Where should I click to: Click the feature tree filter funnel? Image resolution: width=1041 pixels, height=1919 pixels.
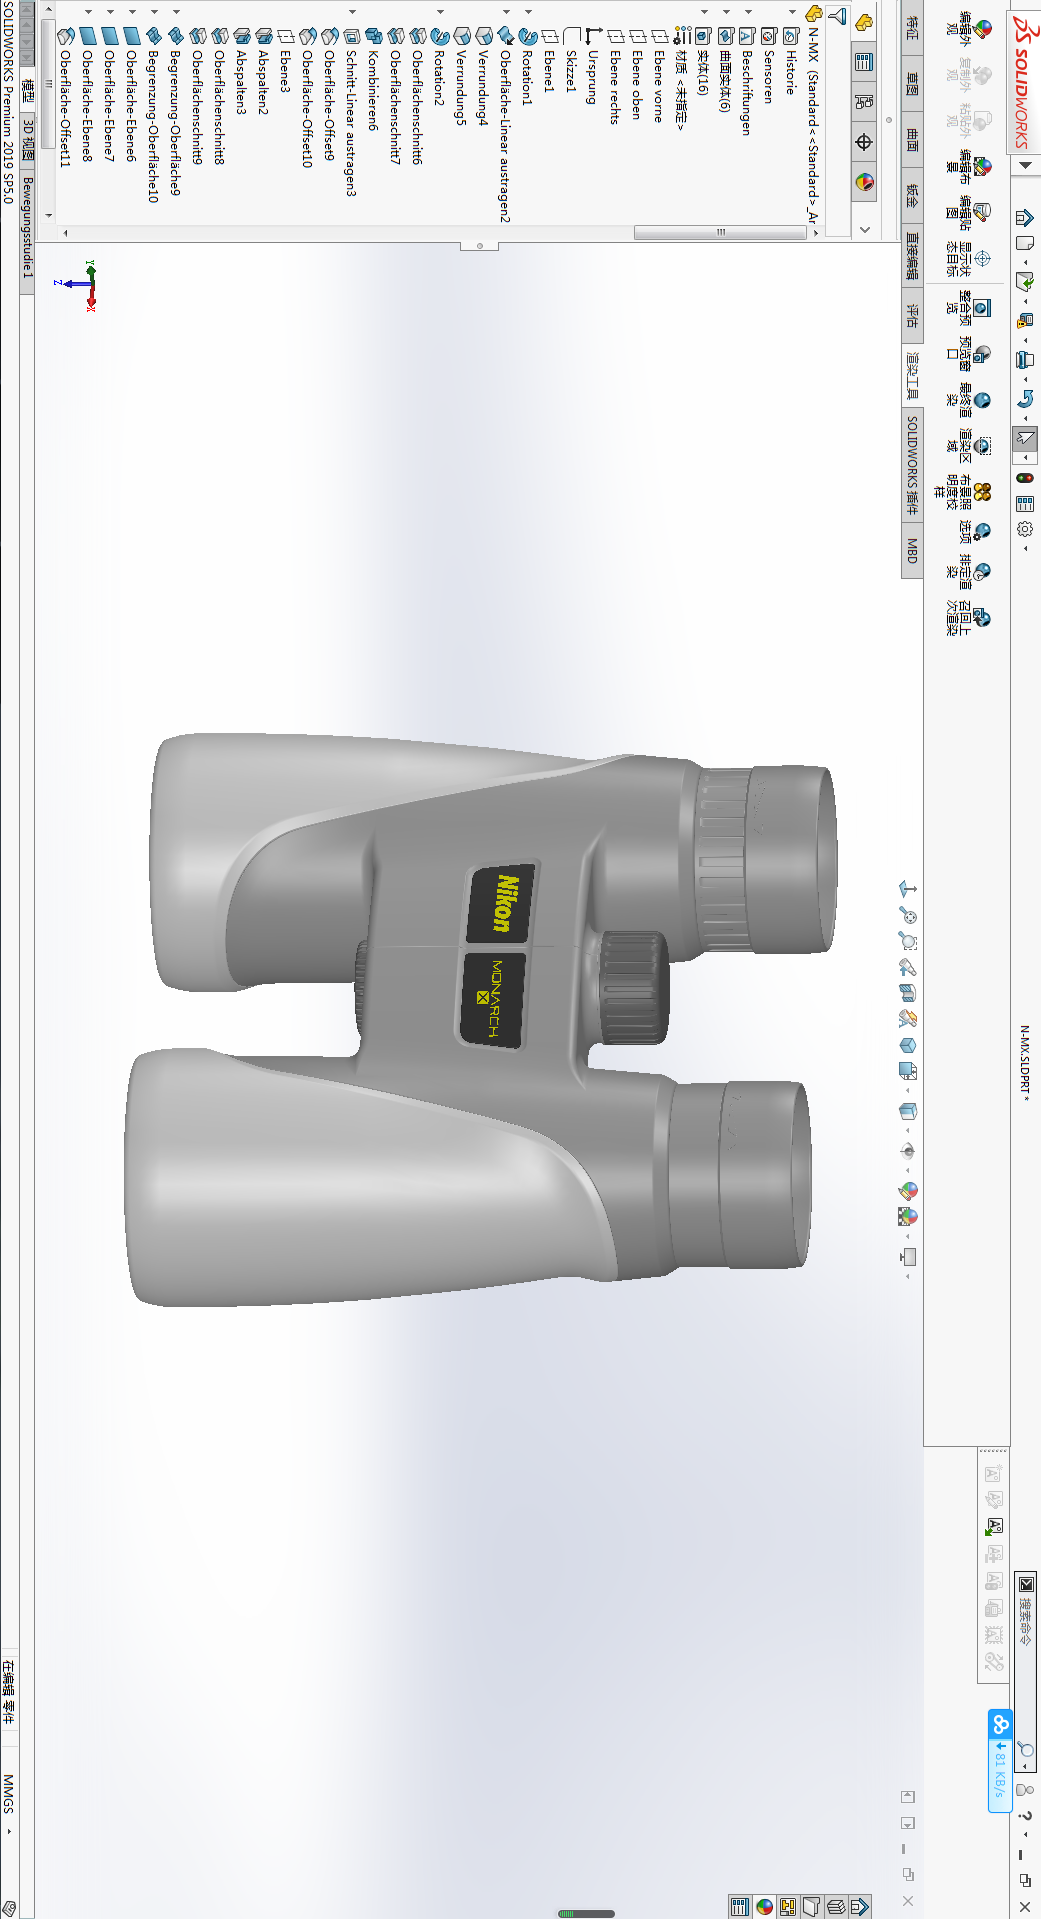[x=838, y=17]
